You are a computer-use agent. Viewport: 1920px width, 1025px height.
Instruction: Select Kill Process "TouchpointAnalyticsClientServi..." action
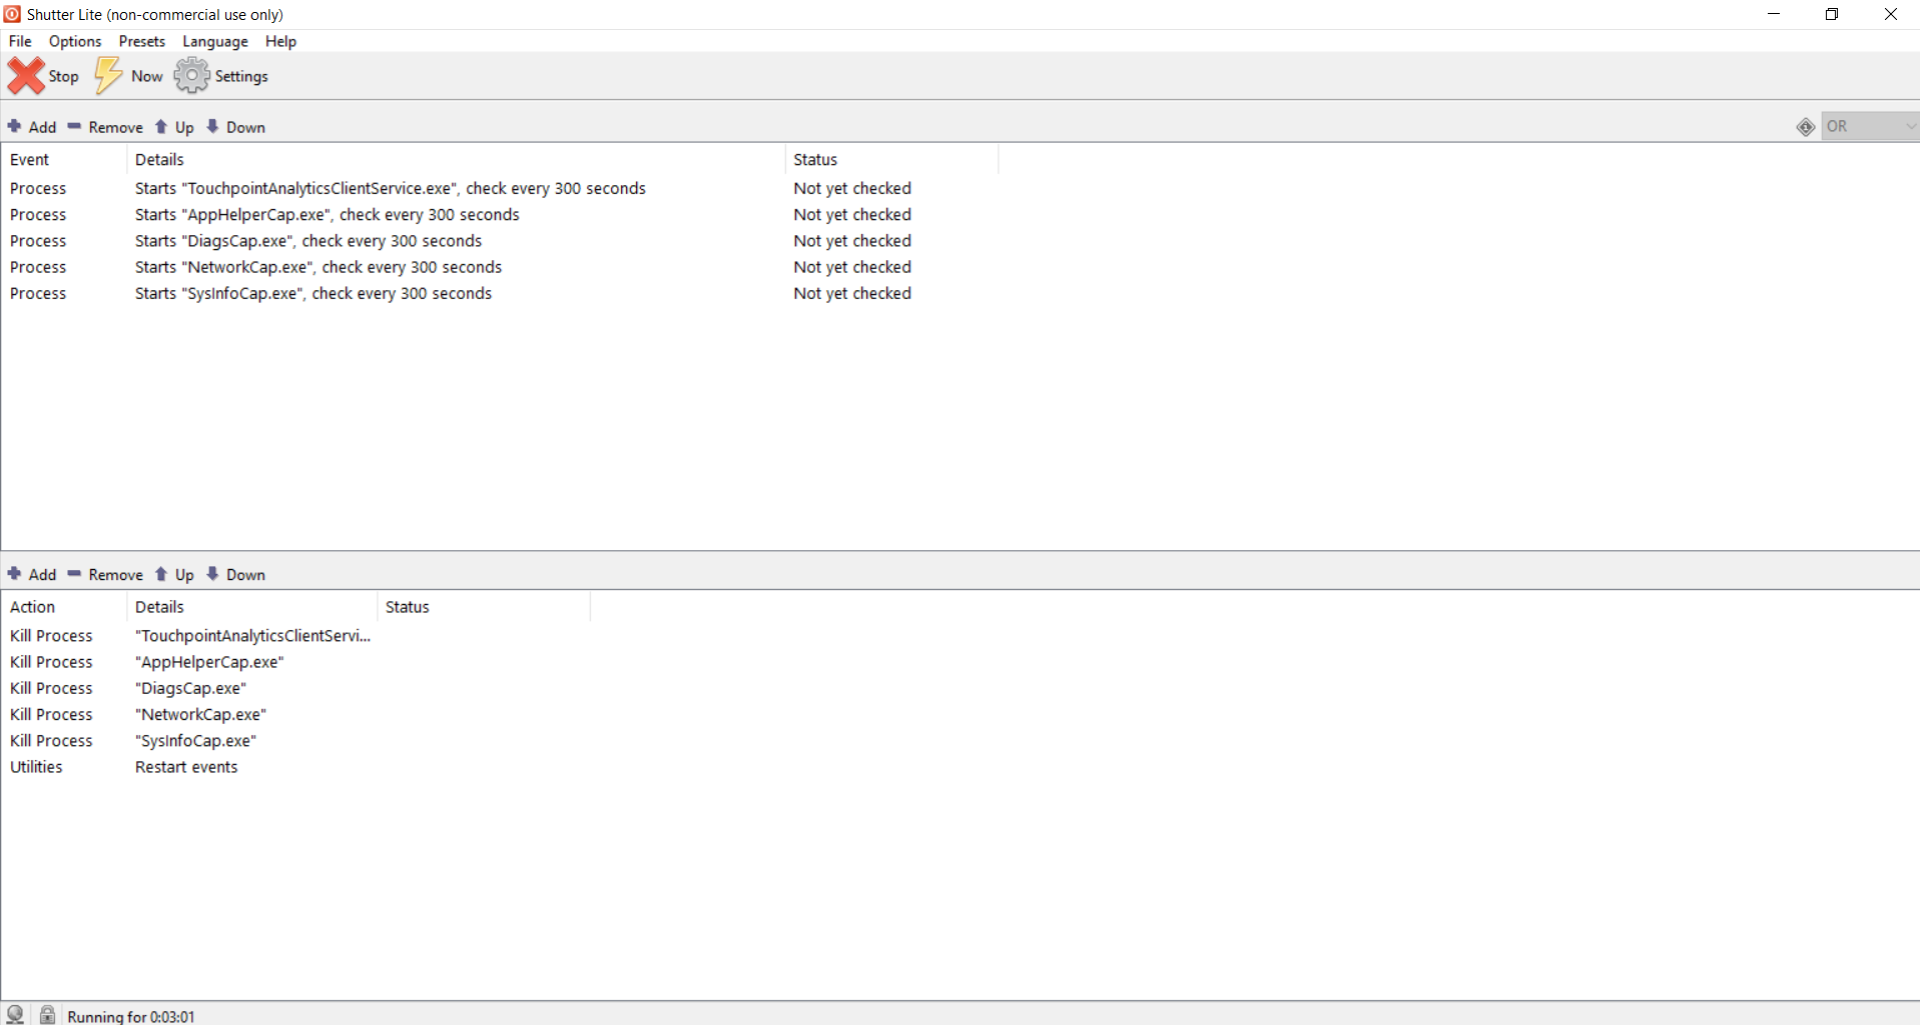point(296,636)
